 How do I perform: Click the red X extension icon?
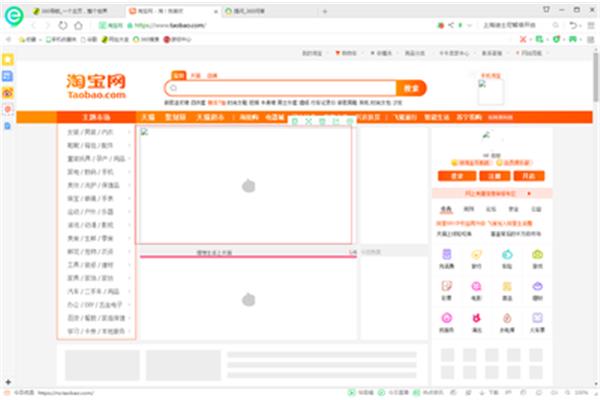pyautogui.click(x=523, y=39)
